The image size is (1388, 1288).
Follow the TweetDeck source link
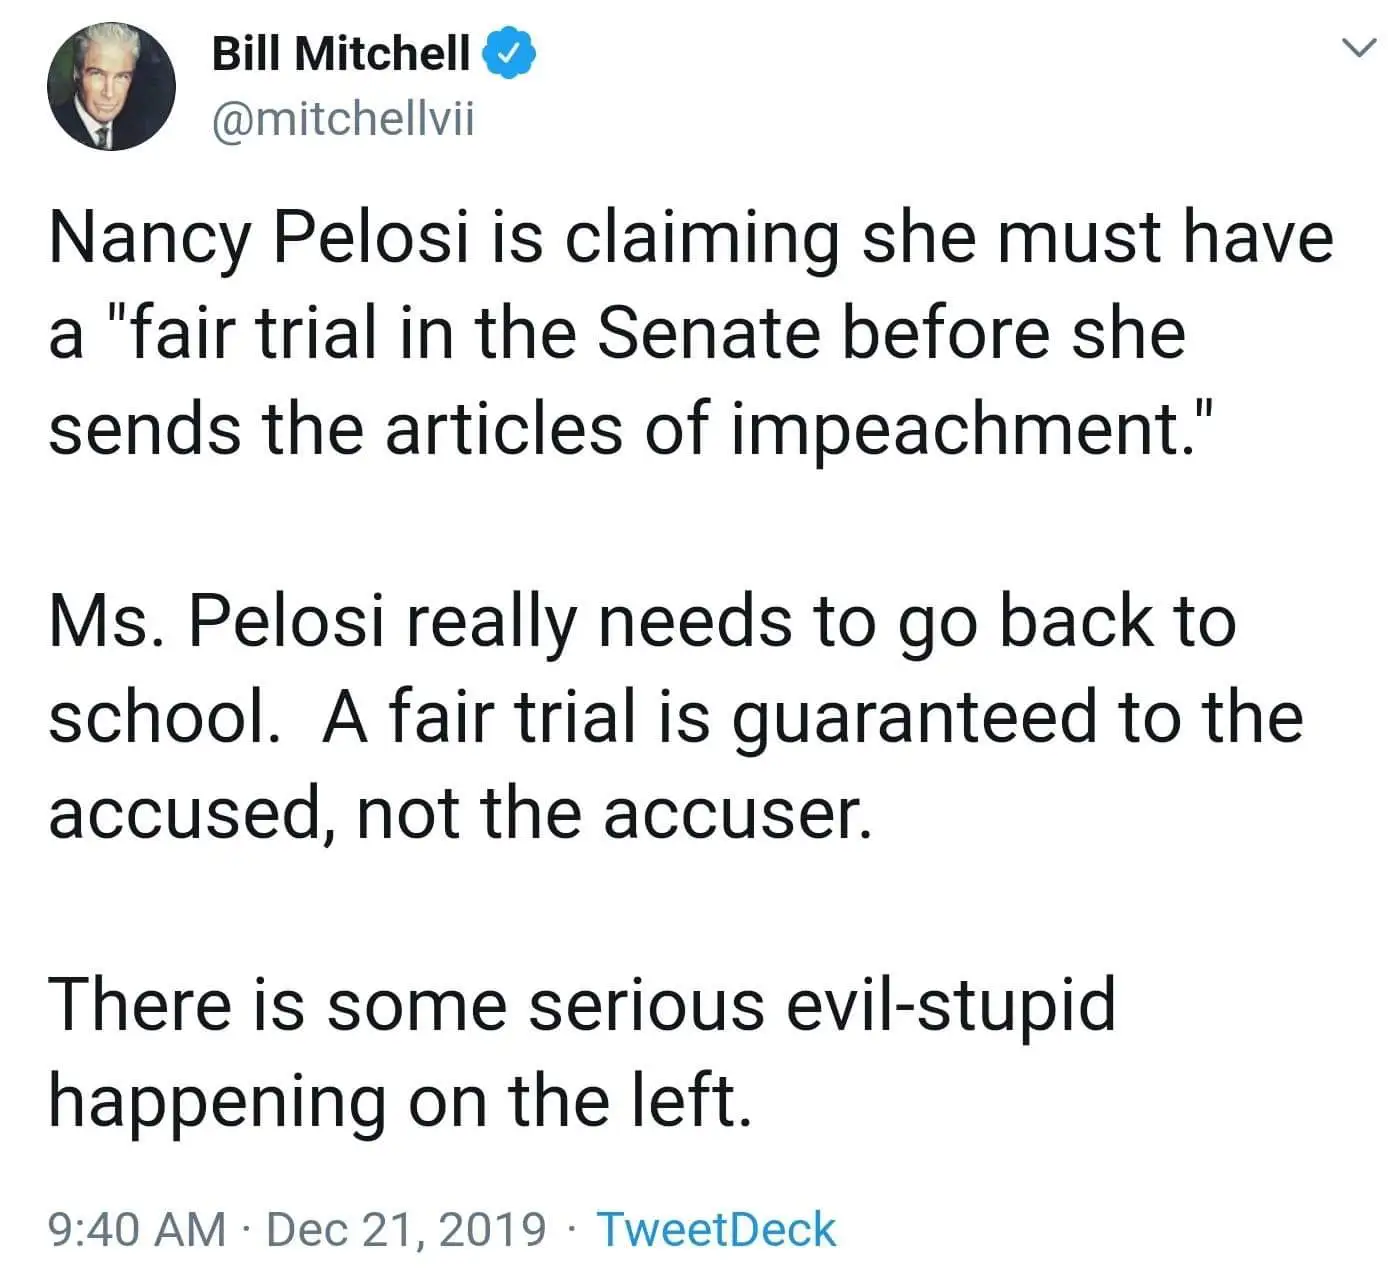(x=716, y=1229)
